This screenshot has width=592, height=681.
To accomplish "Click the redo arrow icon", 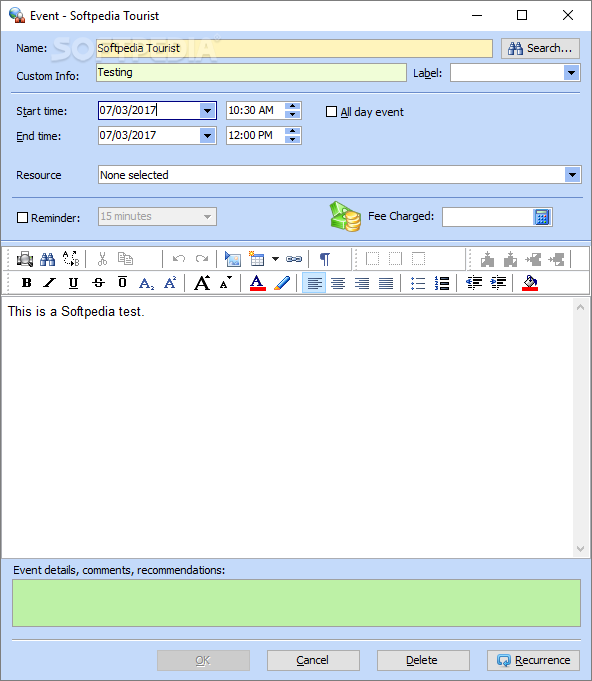I will (202, 259).
